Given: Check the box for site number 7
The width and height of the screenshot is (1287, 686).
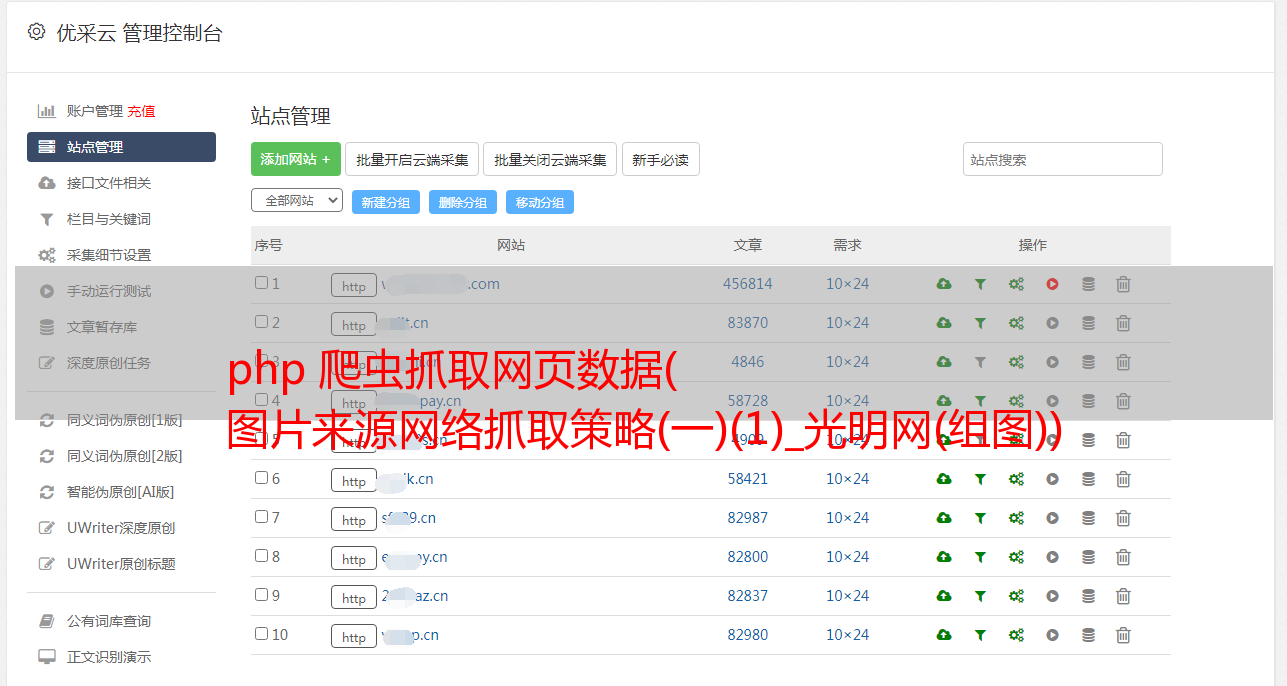Looking at the screenshot, I should coord(261,517).
